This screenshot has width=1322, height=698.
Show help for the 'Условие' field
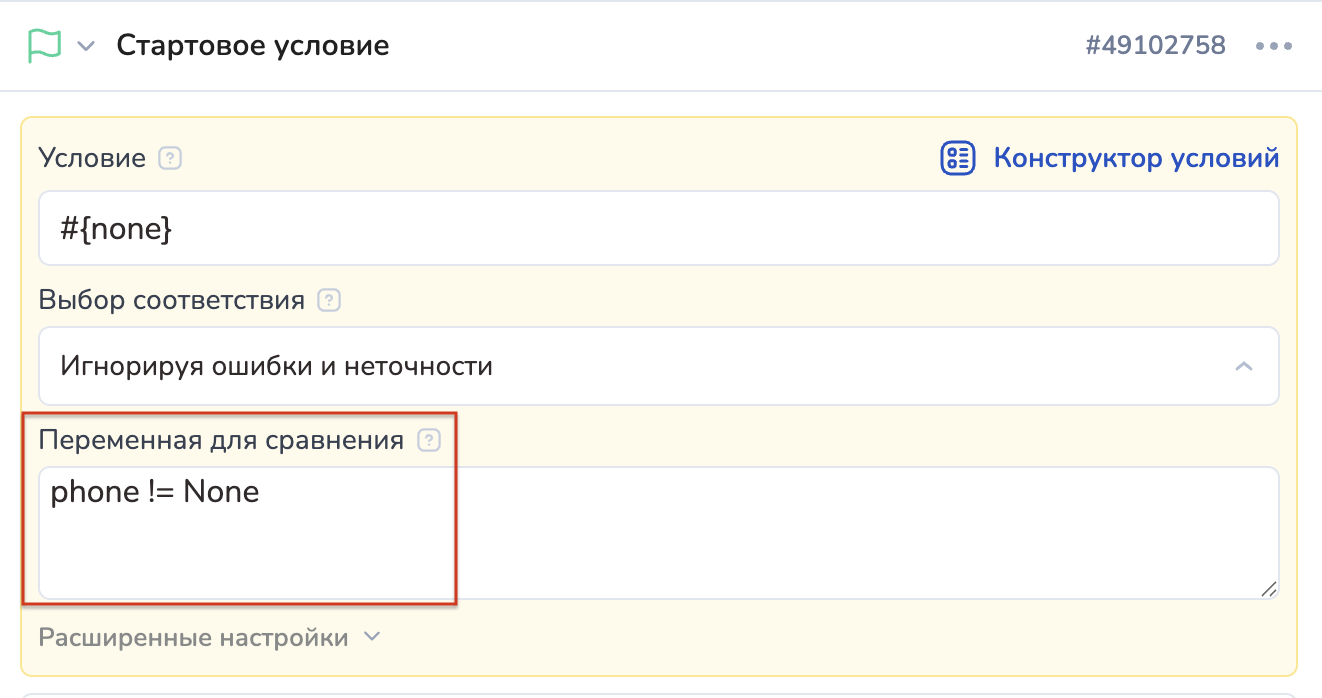pyautogui.click(x=171, y=158)
